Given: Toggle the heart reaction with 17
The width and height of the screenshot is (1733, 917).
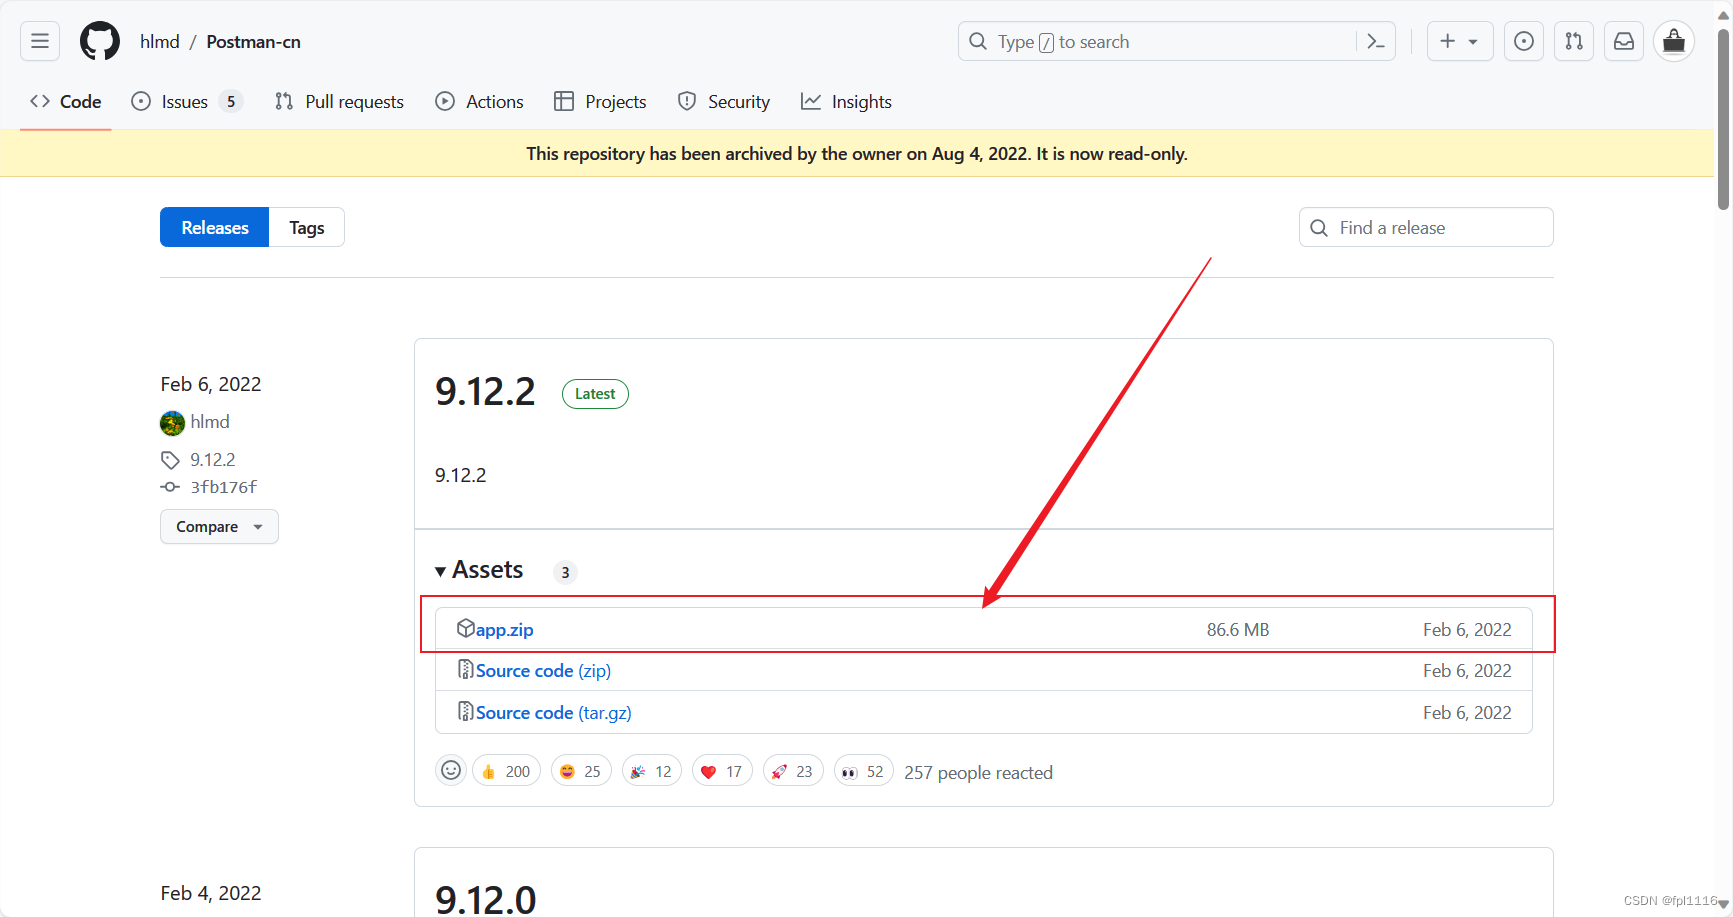Looking at the screenshot, I should click(x=722, y=771).
